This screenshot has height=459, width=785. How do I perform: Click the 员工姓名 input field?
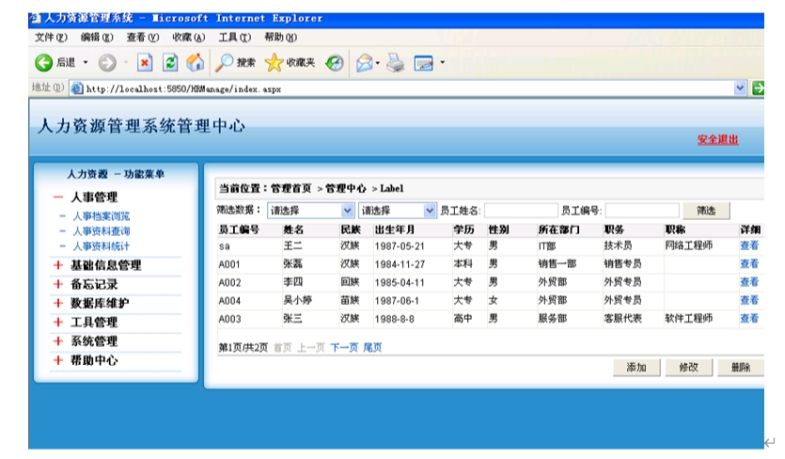click(521, 211)
